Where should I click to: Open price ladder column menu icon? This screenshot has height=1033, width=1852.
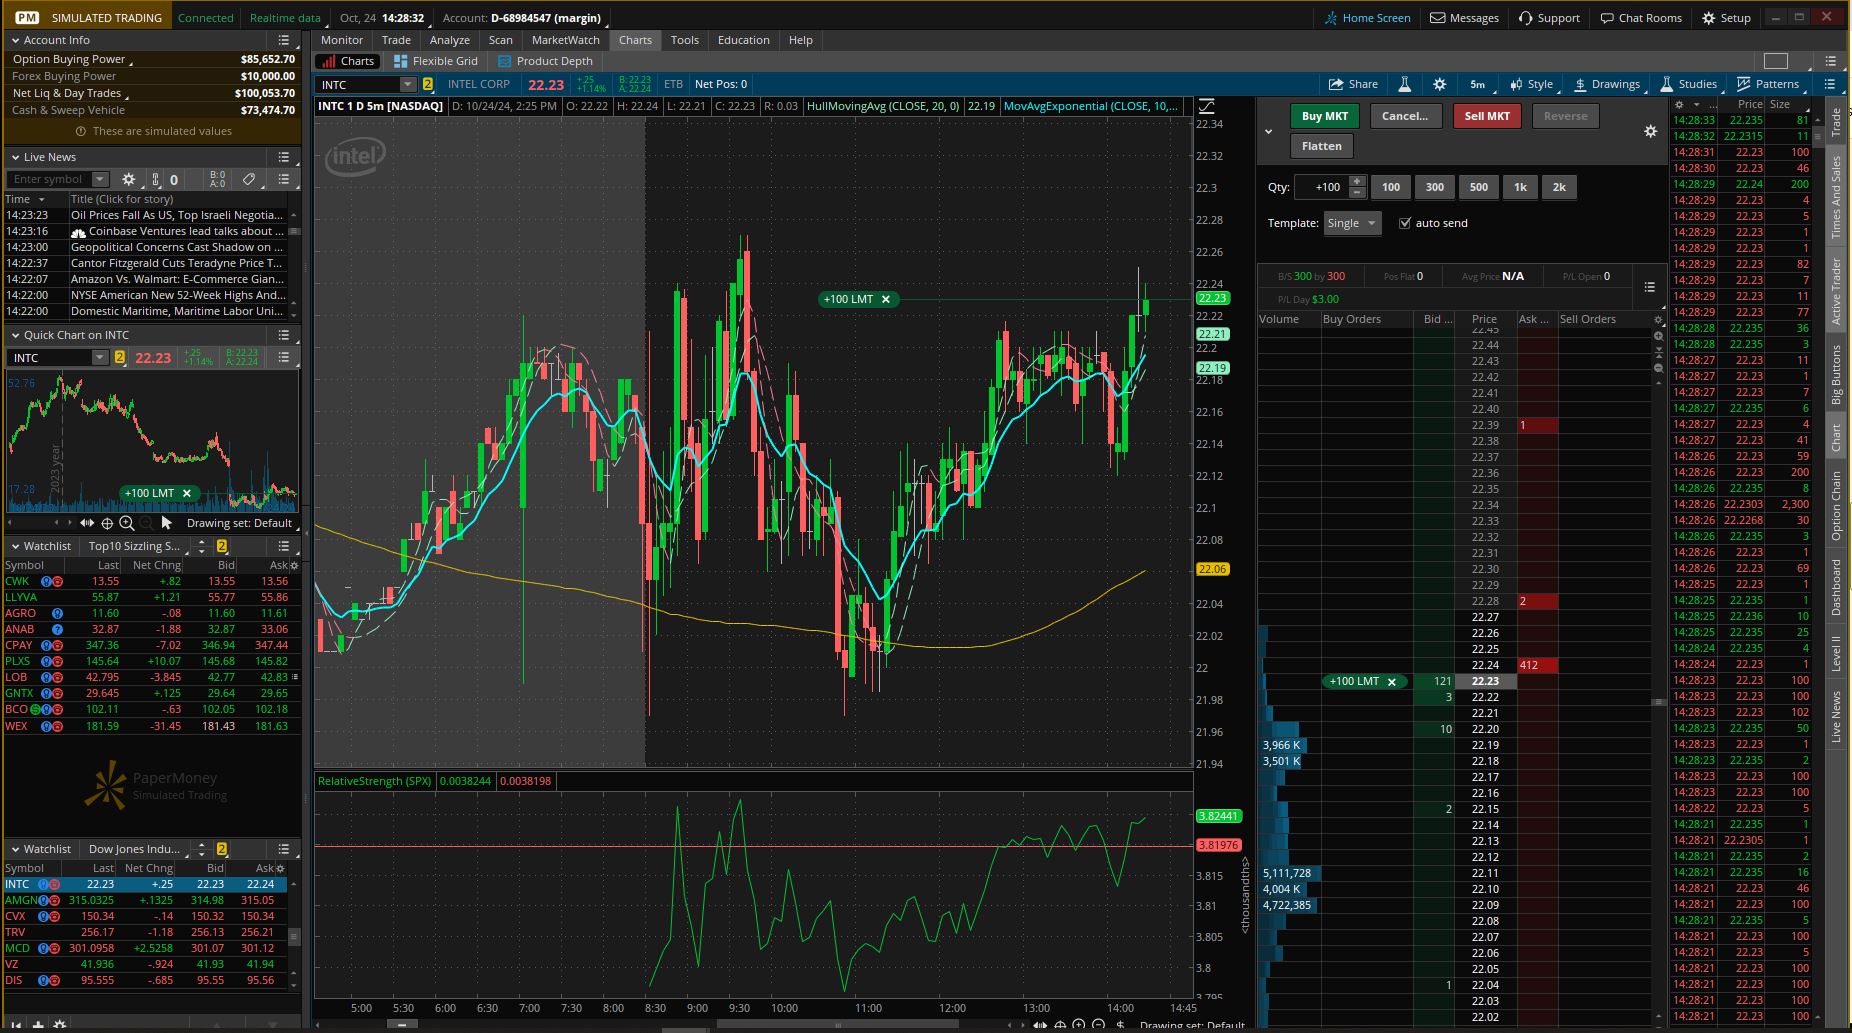pyautogui.click(x=1649, y=287)
